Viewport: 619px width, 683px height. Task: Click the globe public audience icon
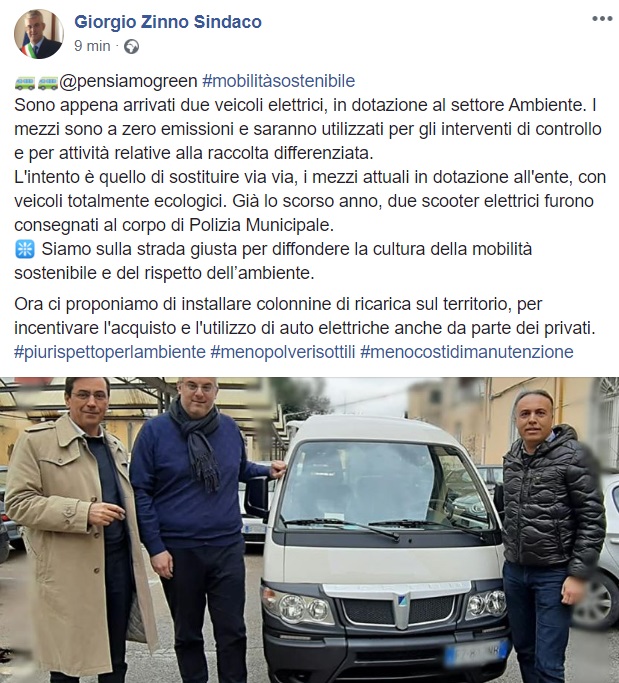click(131, 46)
